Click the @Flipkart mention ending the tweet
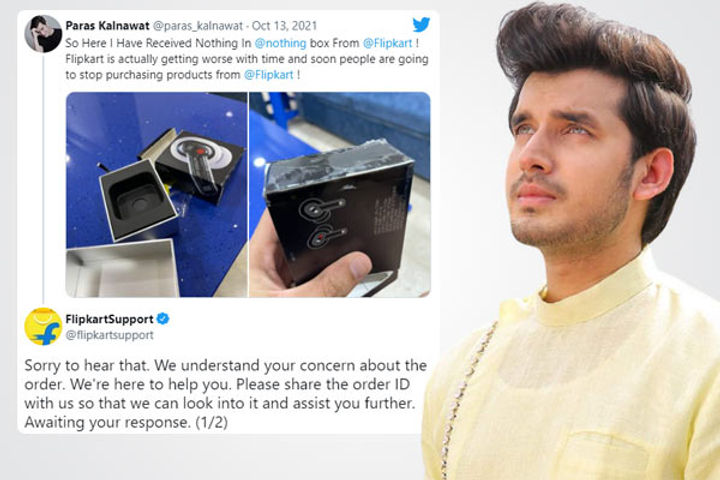 [x=269, y=74]
